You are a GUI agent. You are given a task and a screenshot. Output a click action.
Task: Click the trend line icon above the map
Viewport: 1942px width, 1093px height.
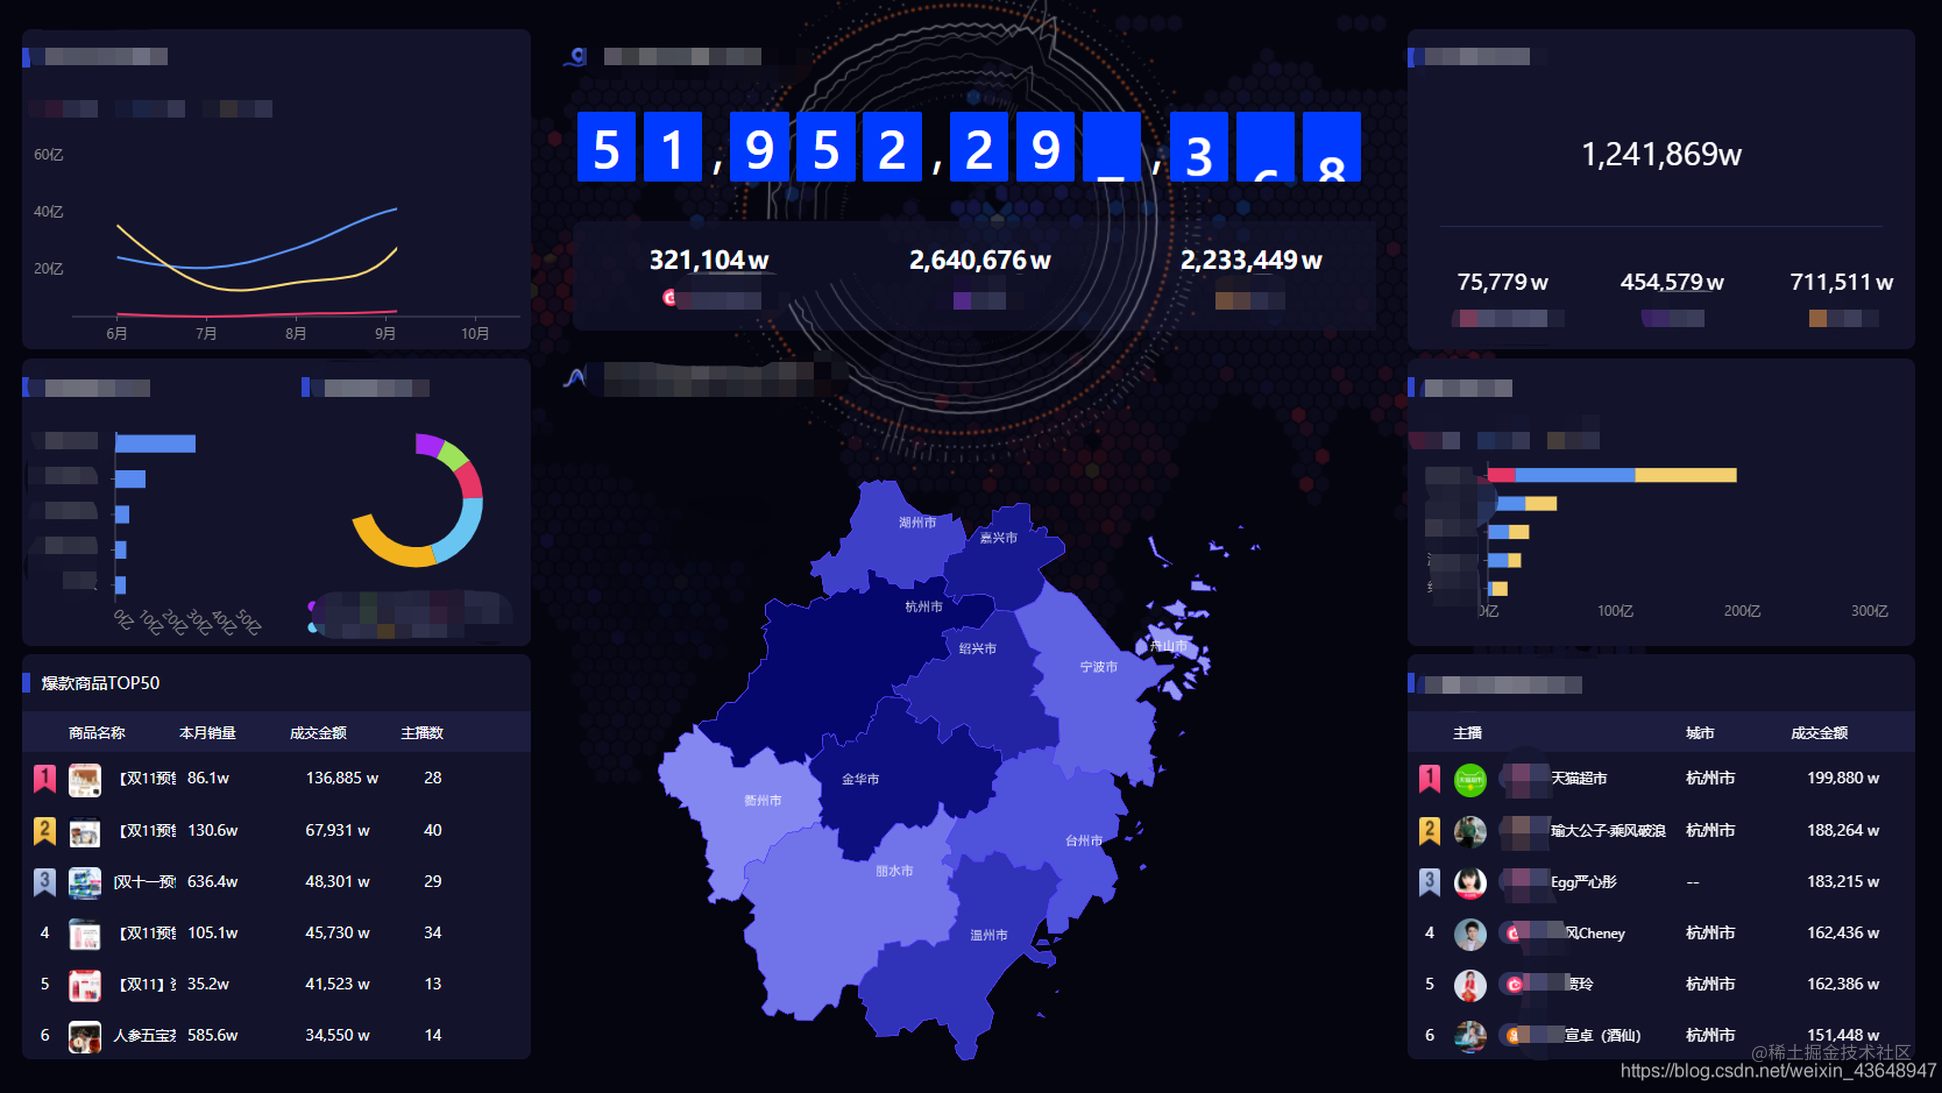[x=575, y=377]
